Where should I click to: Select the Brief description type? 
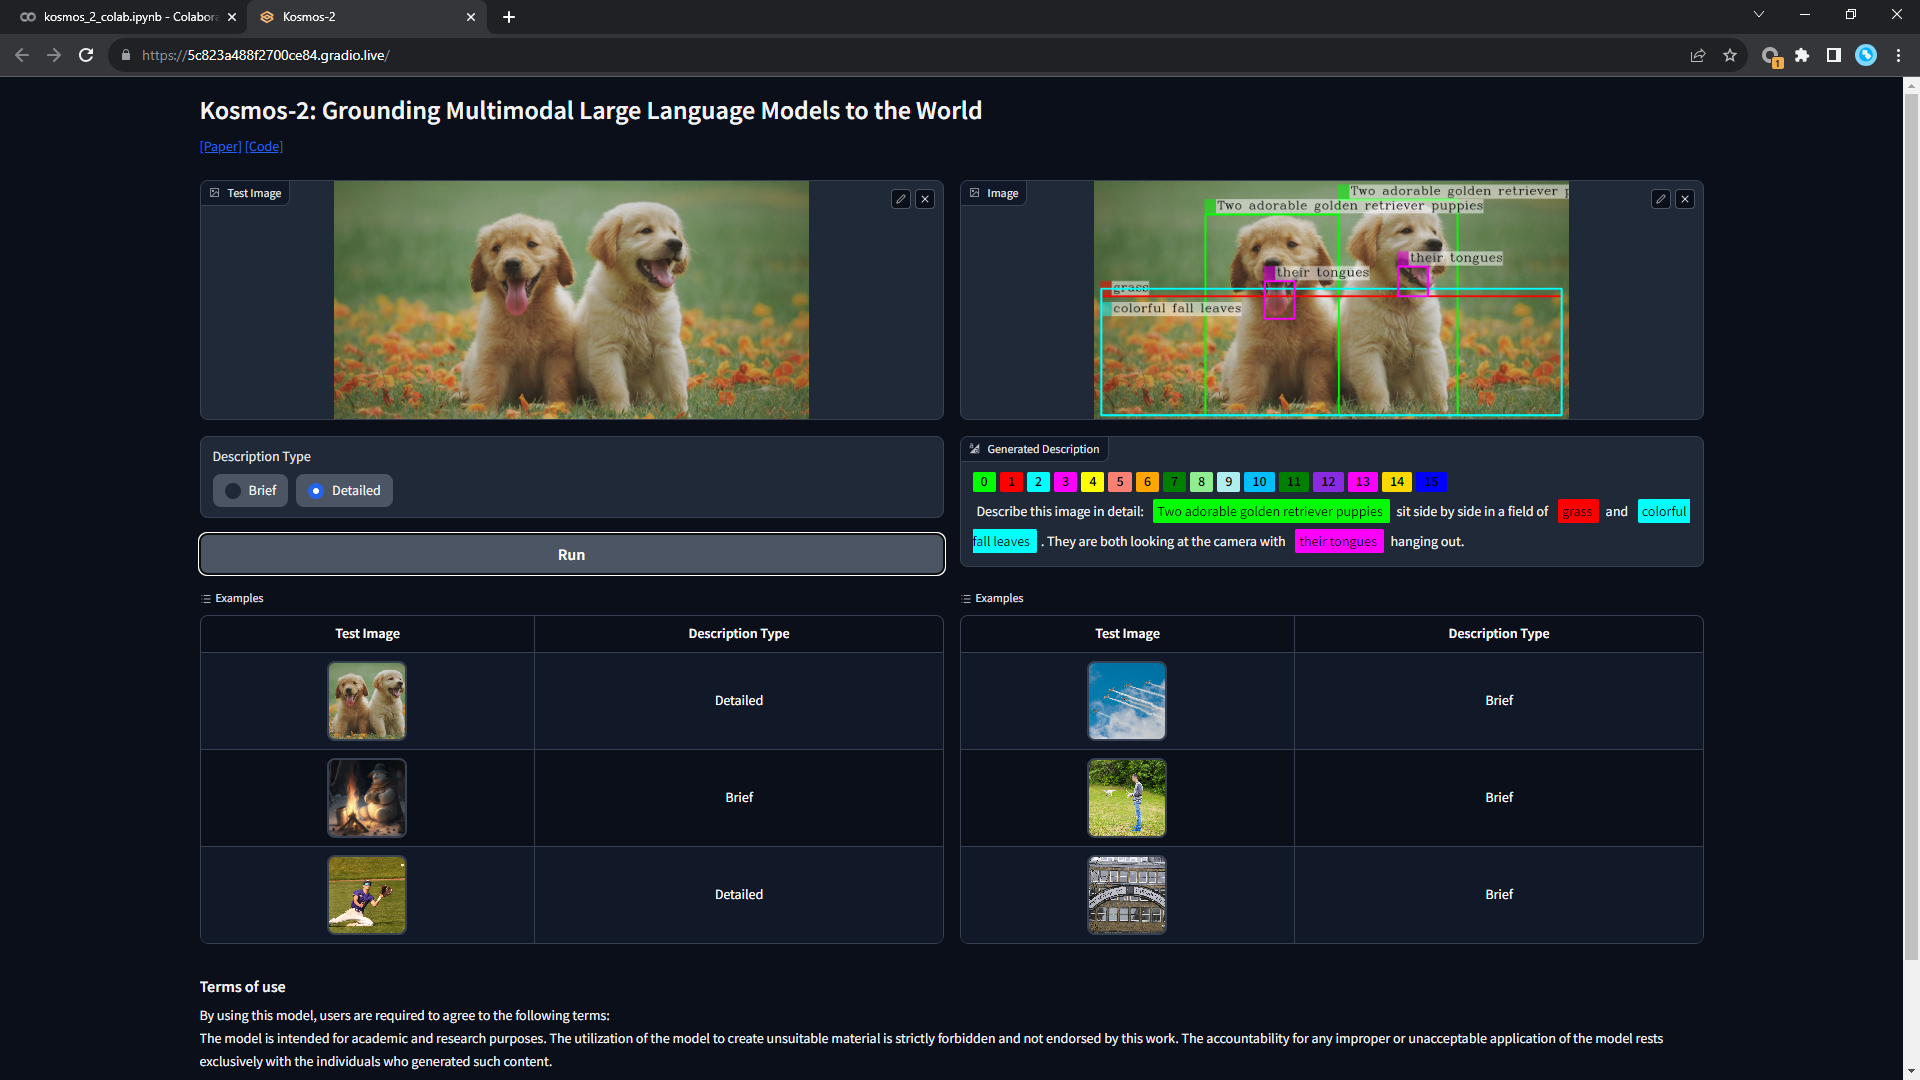[x=251, y=491]
